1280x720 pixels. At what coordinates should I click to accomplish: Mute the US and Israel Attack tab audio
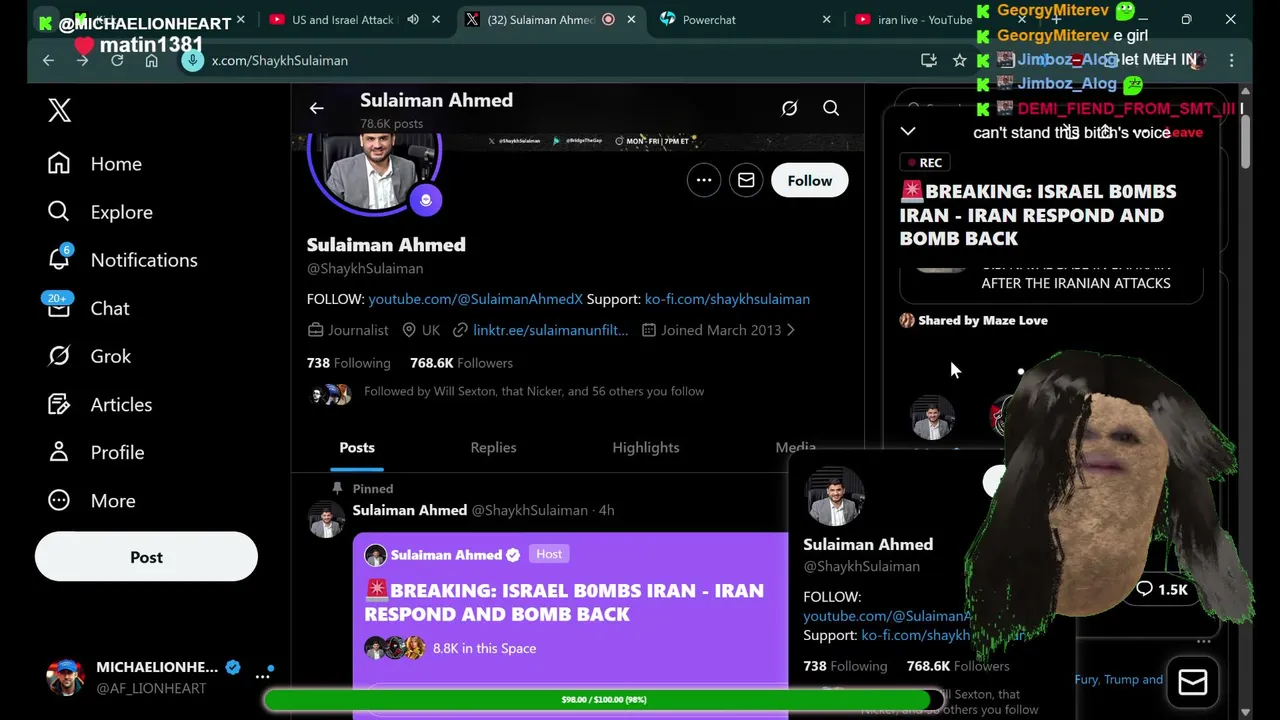413,20
